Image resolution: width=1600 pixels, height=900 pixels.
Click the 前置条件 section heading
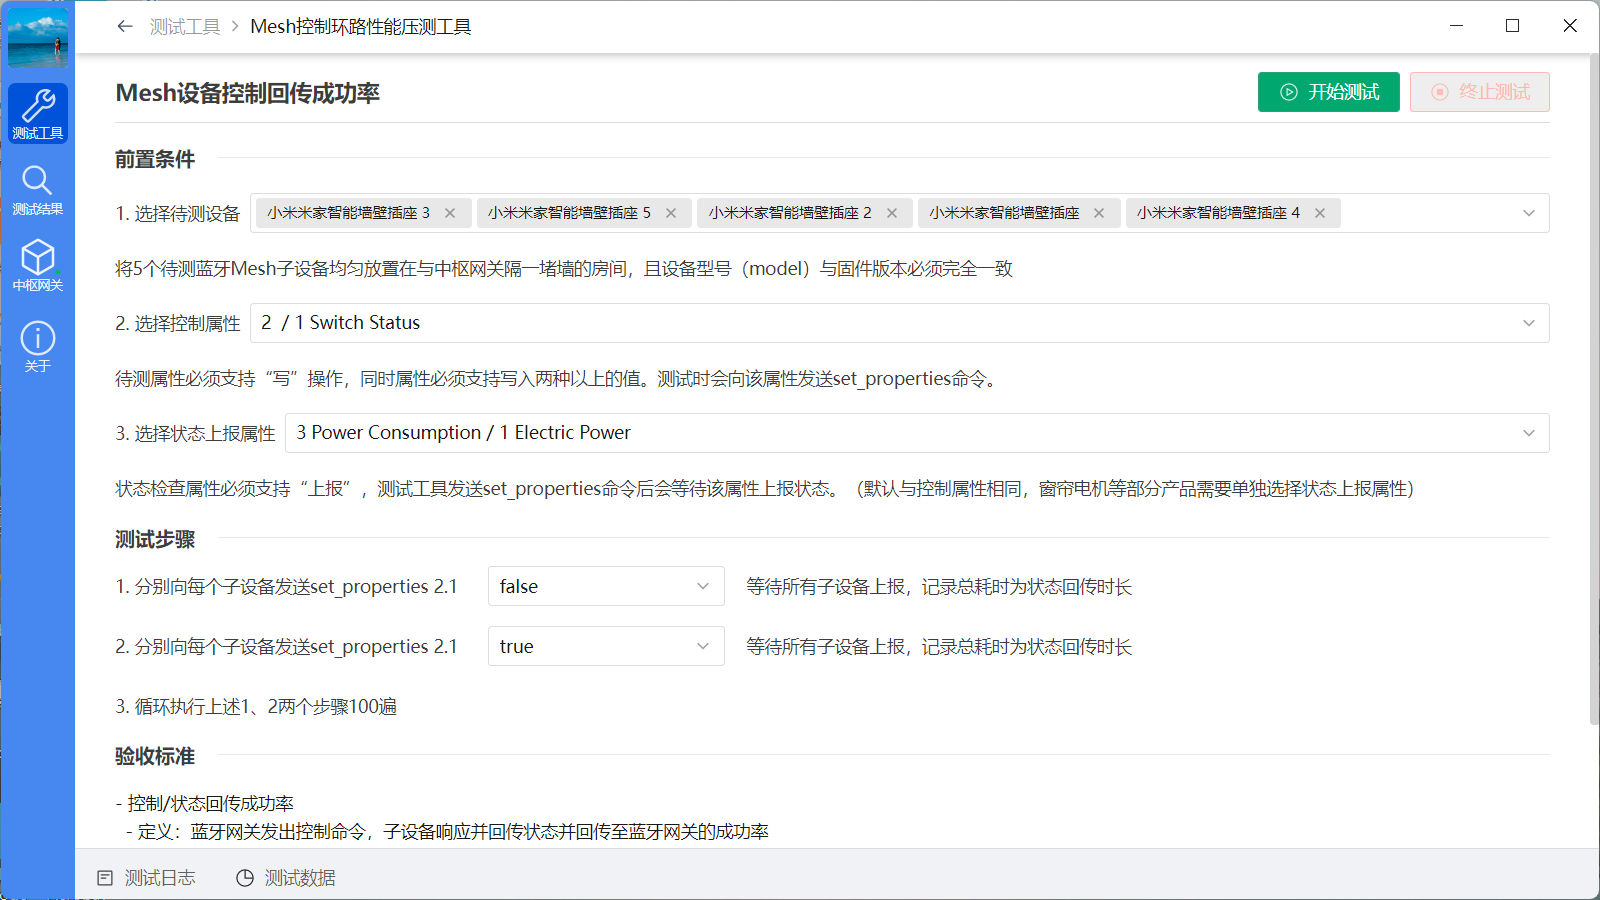point(155,159)
